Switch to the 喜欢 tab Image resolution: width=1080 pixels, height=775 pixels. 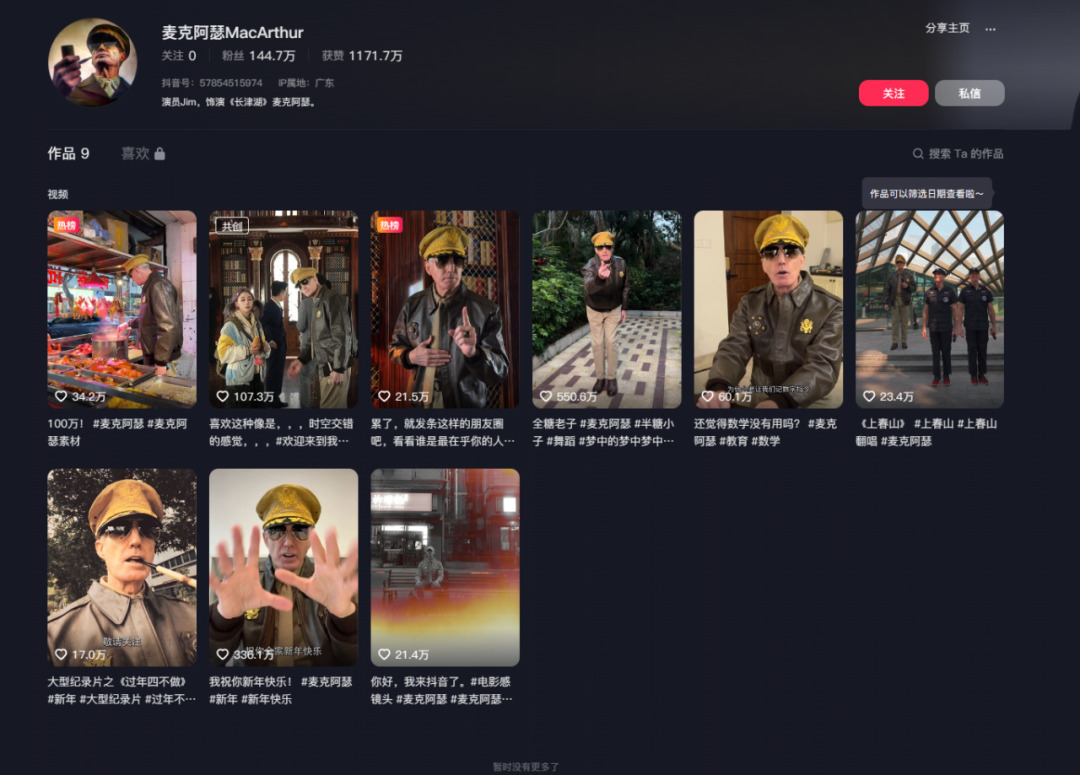(135, 154)
